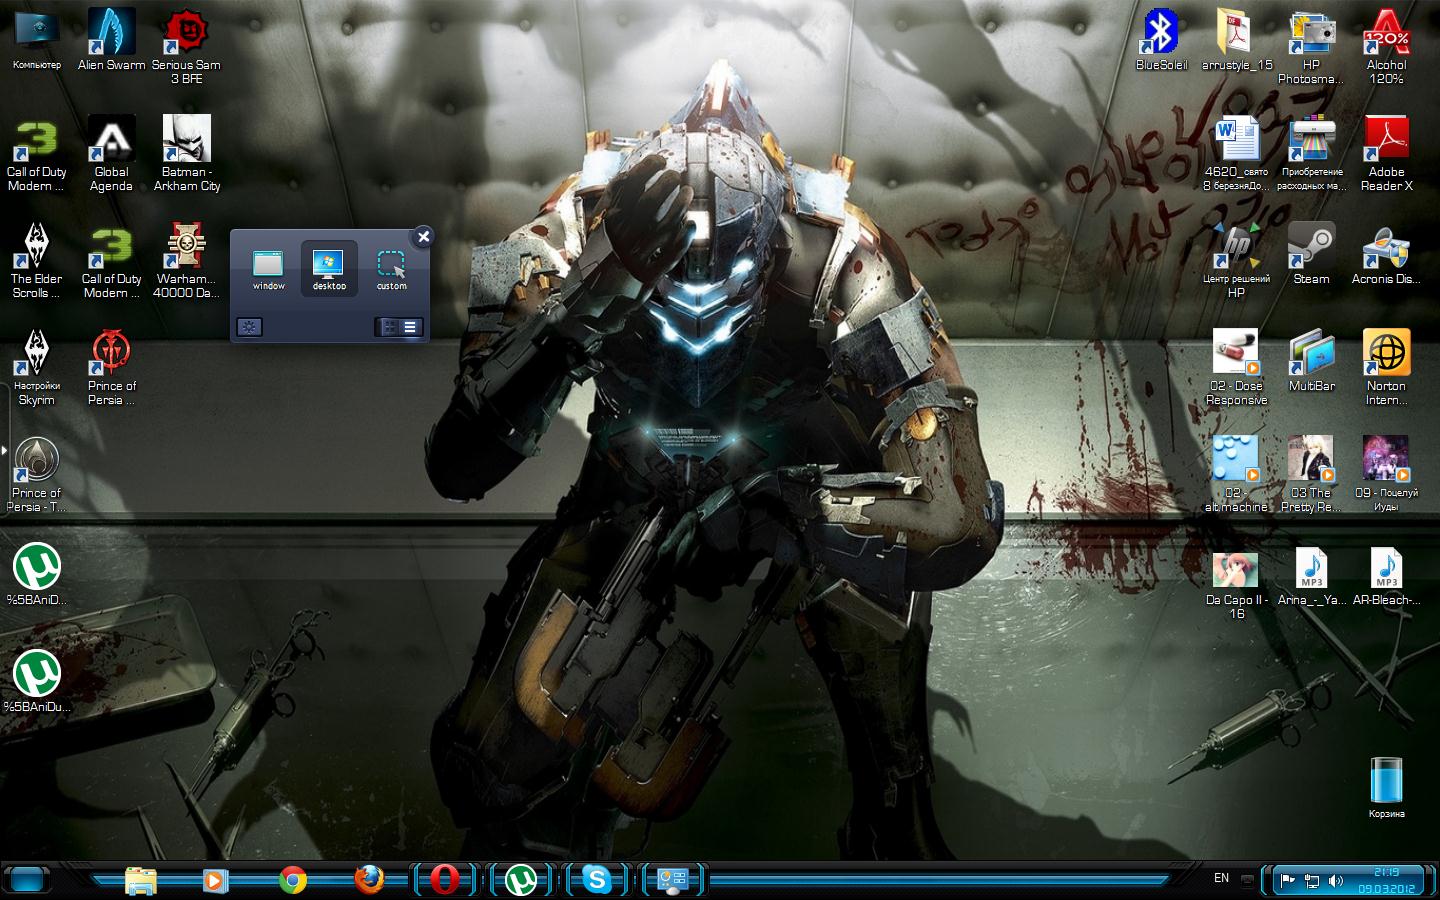Viewport: 1440px width, 900px height.
Task: Select the Alcohol 120% shortcut
Action: (x=1386, y=46)
